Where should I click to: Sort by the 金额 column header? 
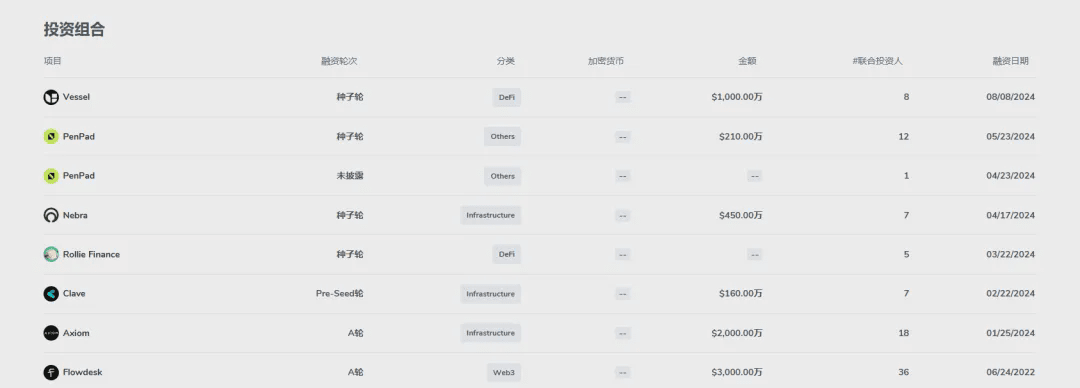coord(747,61)
